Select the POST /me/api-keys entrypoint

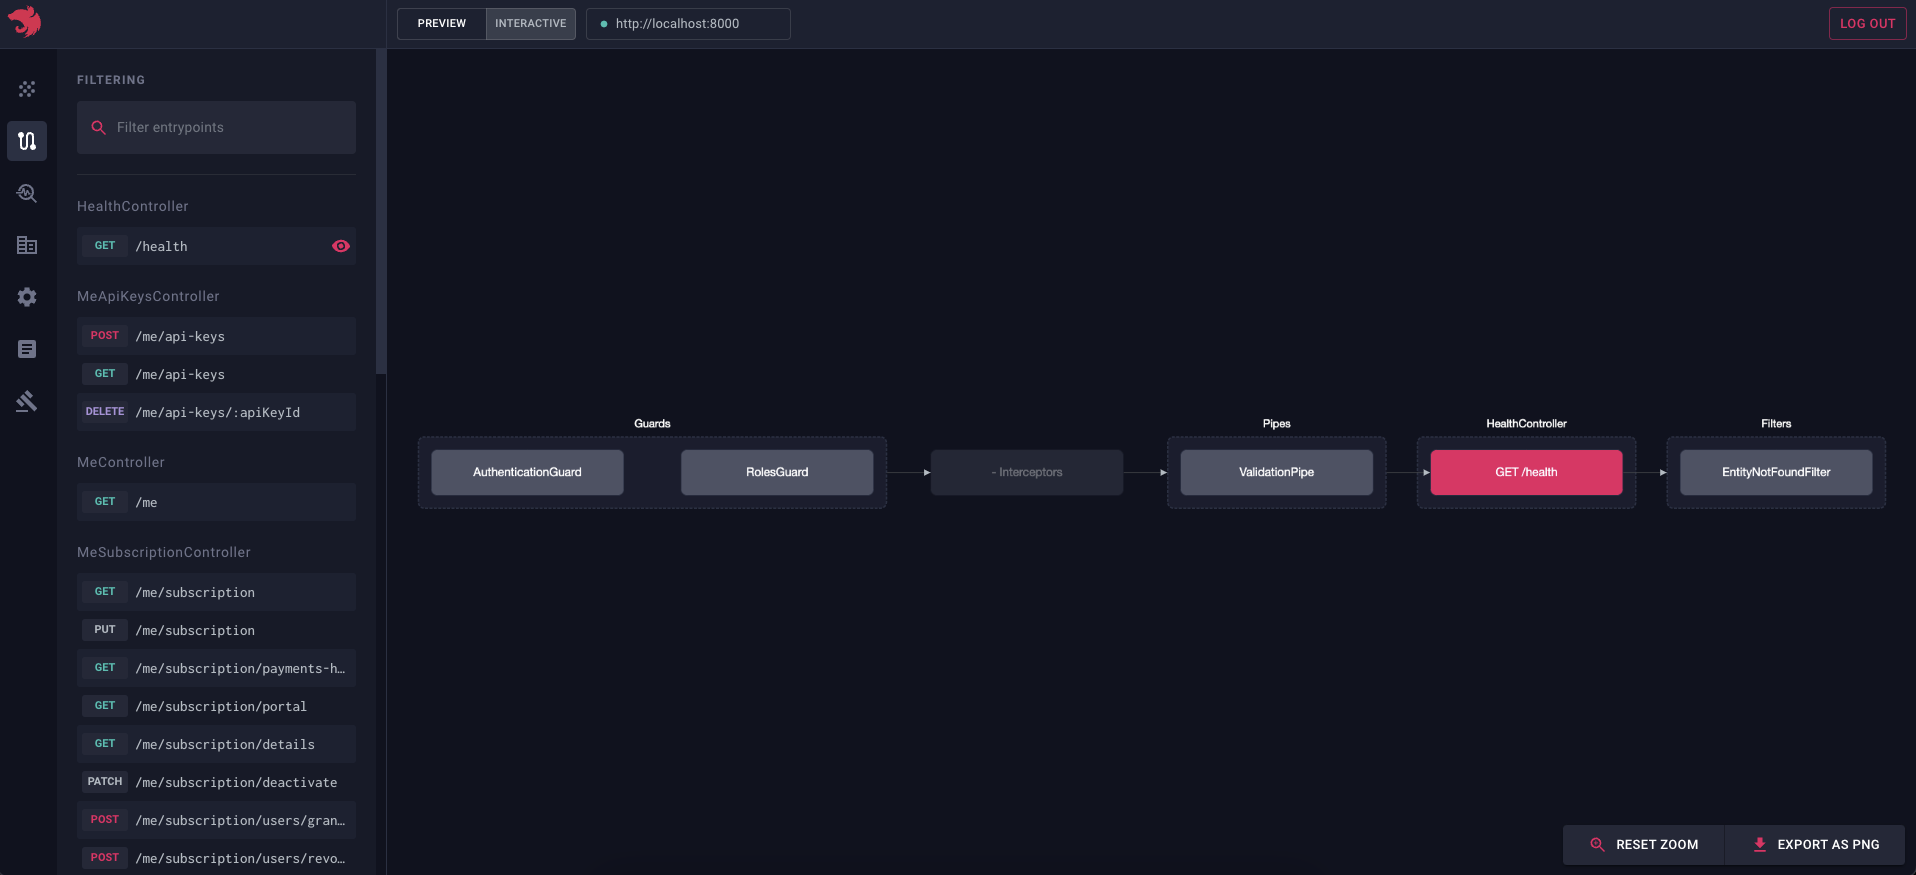216,336
